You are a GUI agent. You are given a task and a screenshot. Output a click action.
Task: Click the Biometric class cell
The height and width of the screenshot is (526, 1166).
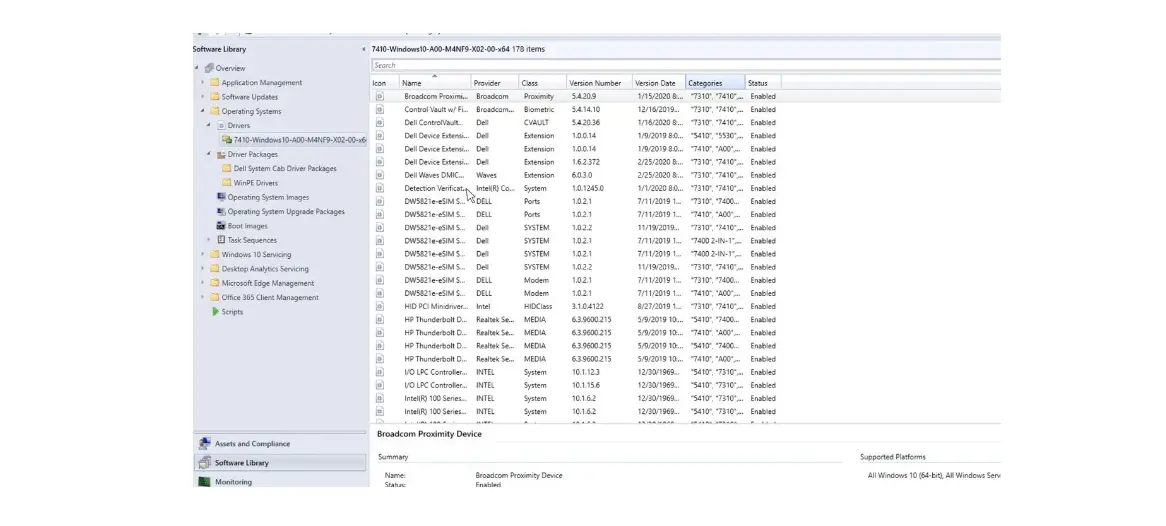tap(538, 109)
